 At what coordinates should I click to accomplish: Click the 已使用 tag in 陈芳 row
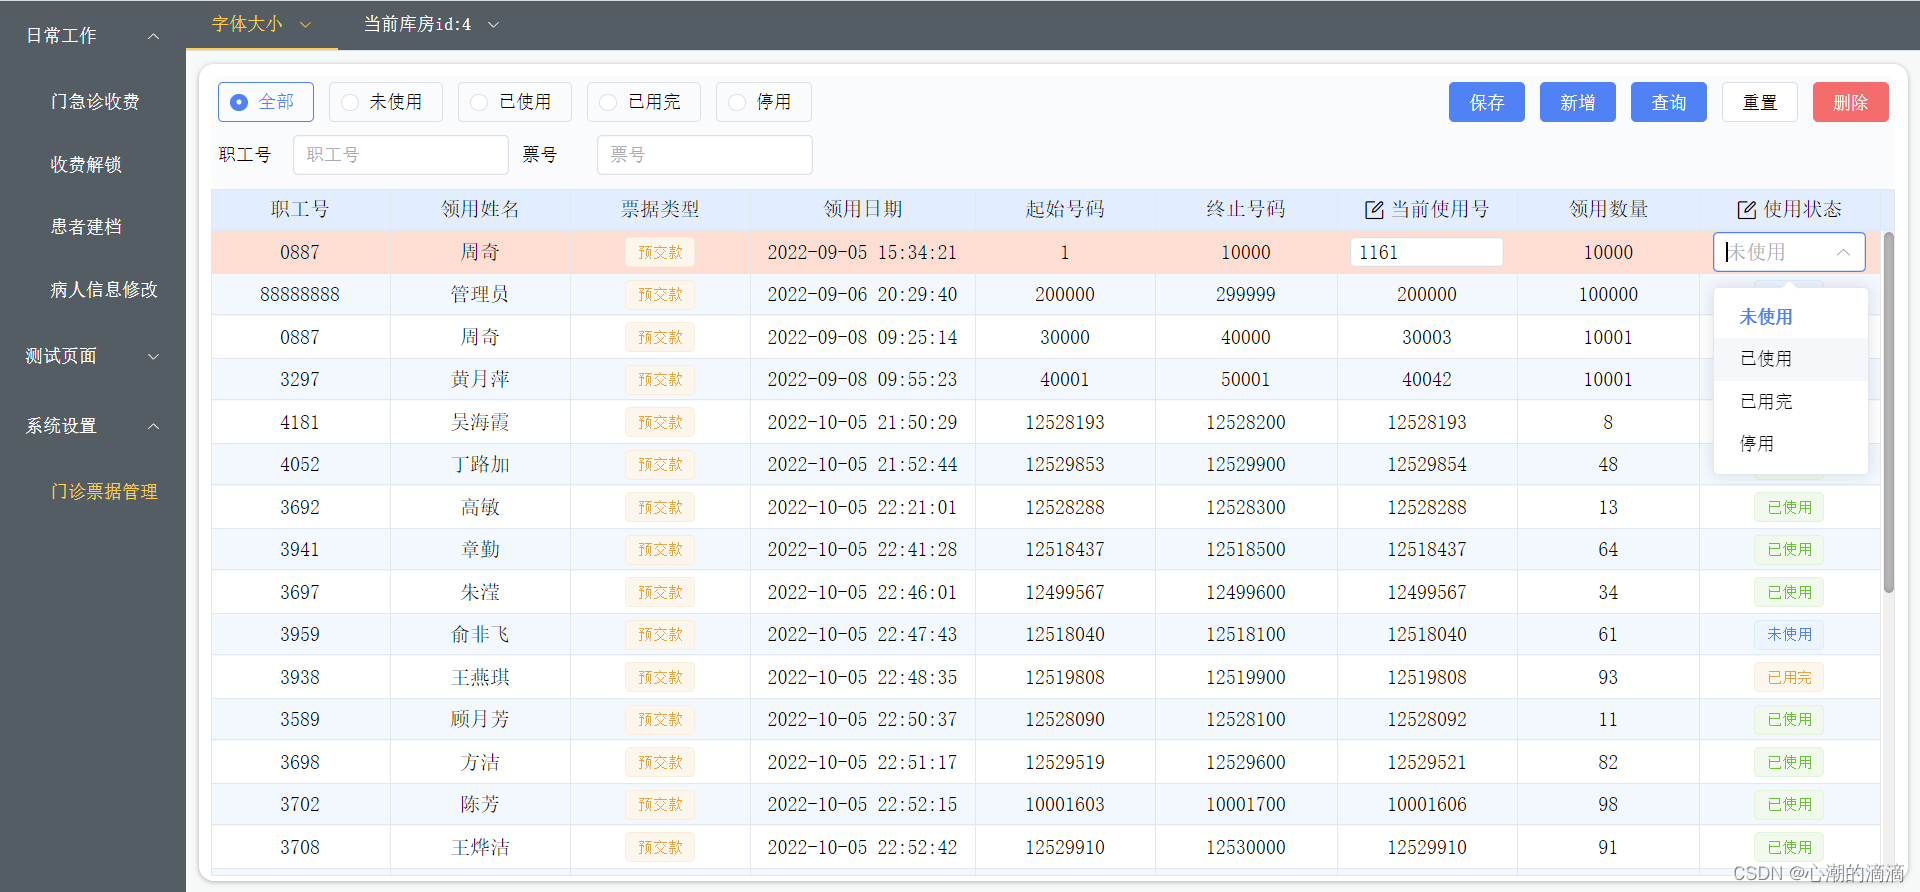pyautogui.click(x=1789, y=805)
